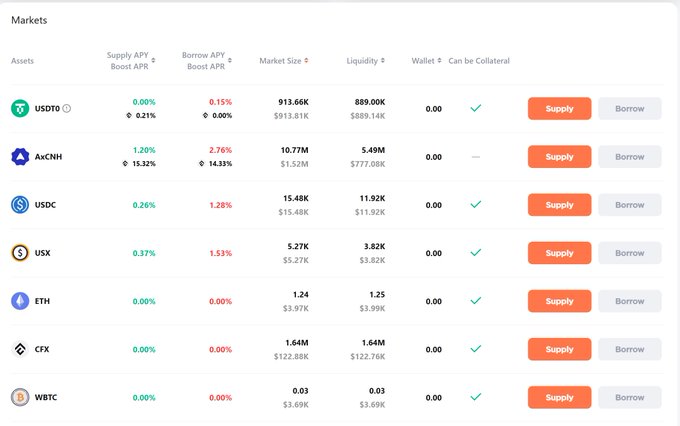Click the ETH token icon

20,301
